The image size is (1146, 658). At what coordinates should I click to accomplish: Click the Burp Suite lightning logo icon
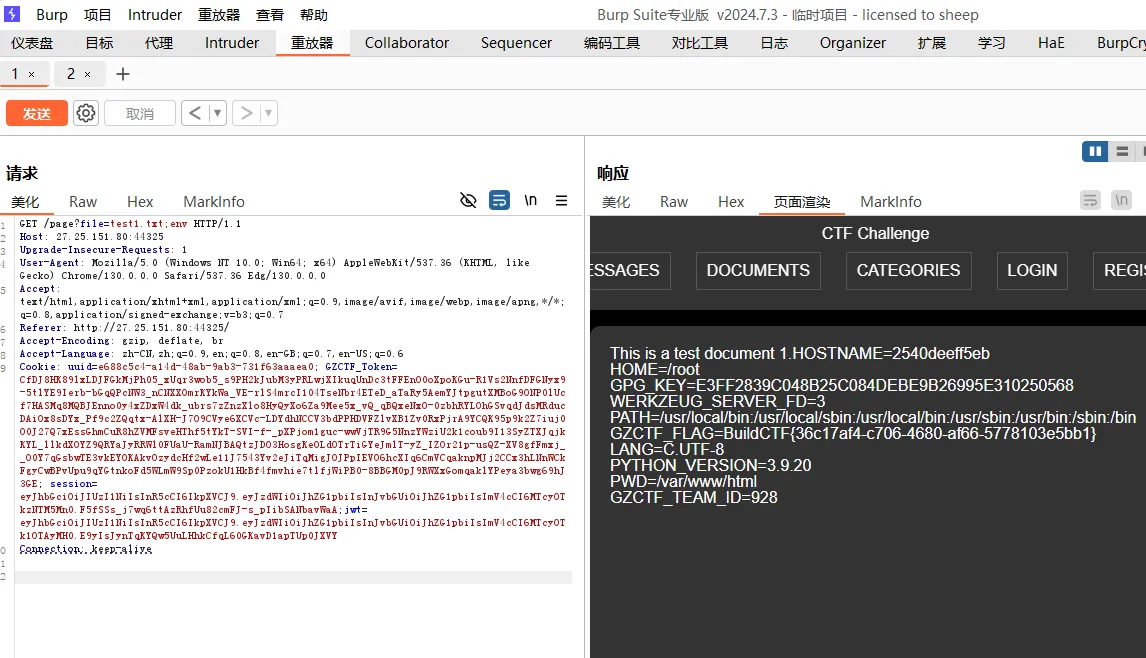point(12,14)
